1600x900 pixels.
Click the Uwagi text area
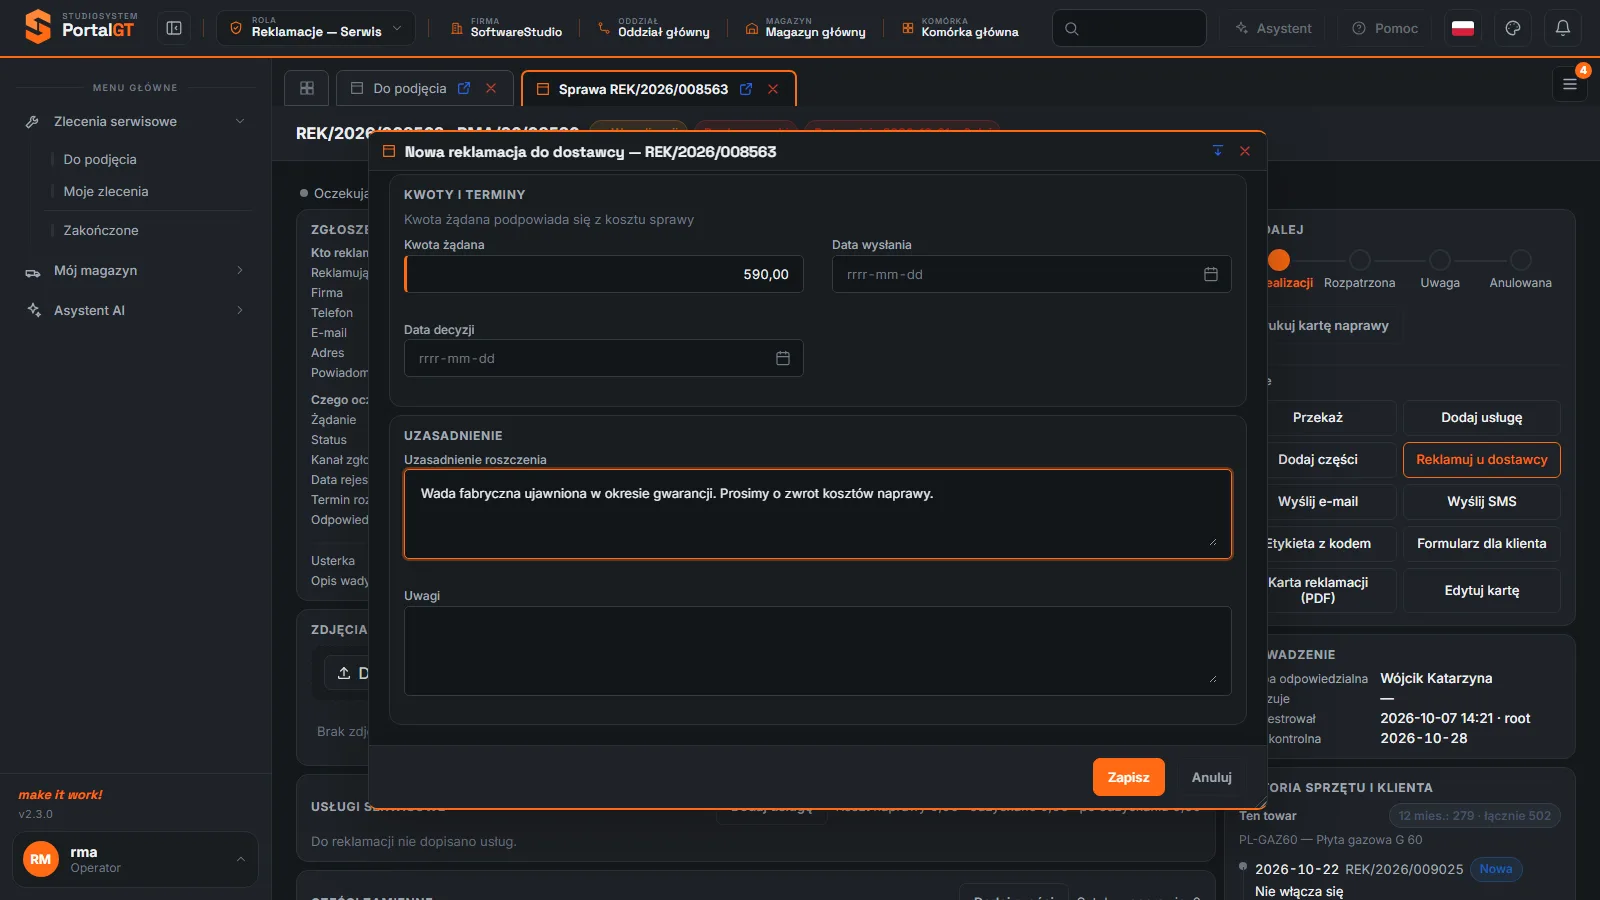[x=818, y=651]
